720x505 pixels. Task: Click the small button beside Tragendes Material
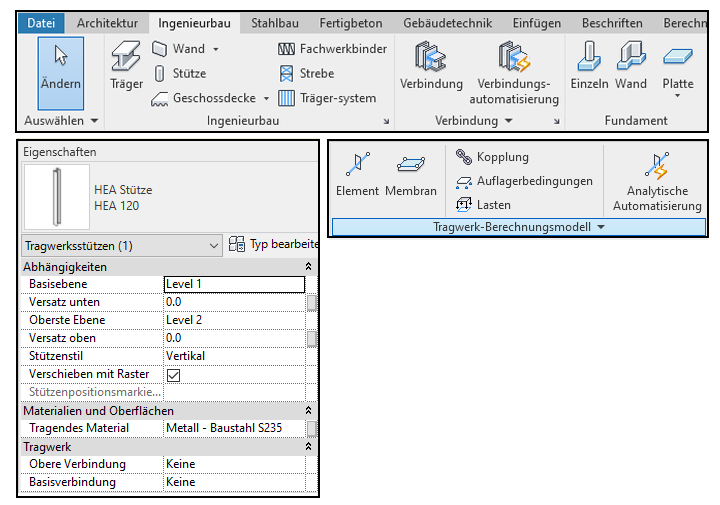[311, 428]
